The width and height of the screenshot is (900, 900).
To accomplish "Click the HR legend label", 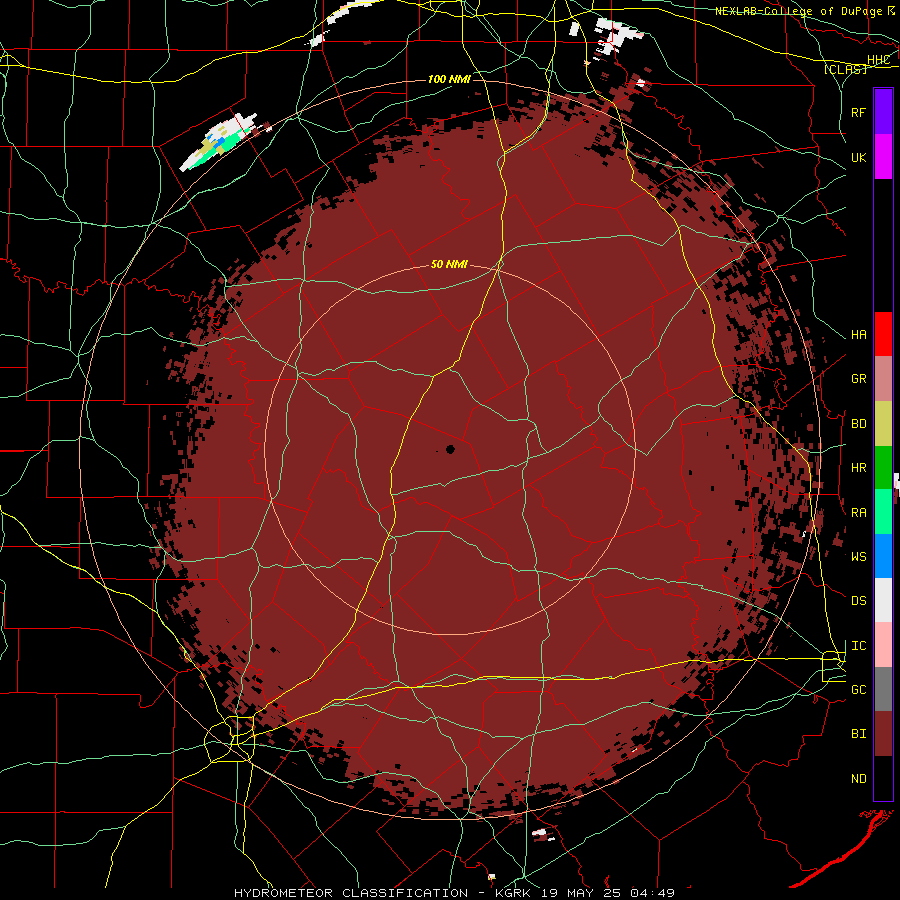I will (858, 468).
